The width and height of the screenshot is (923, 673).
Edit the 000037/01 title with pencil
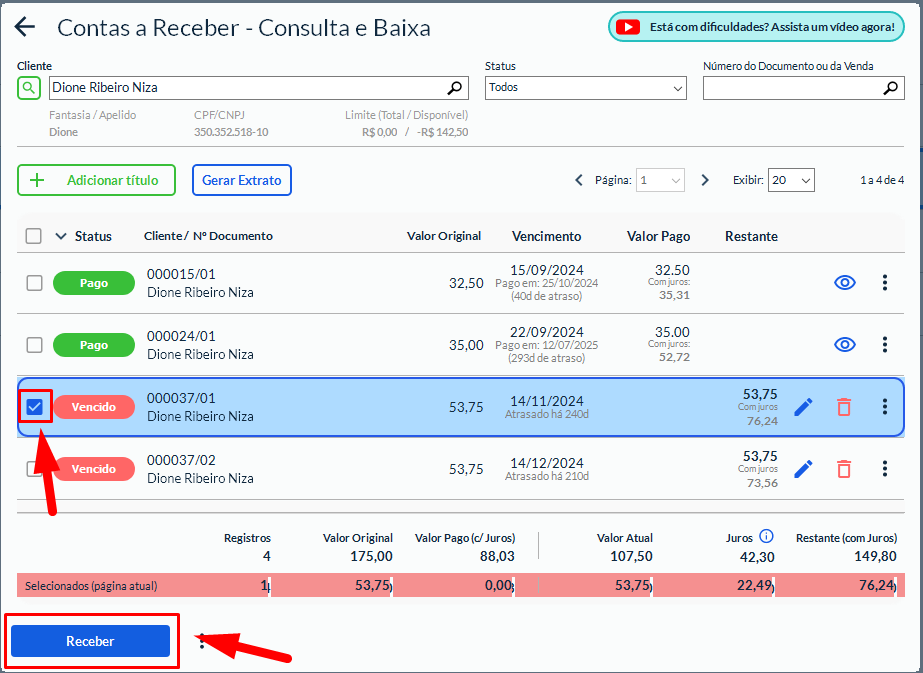[804, 407]
